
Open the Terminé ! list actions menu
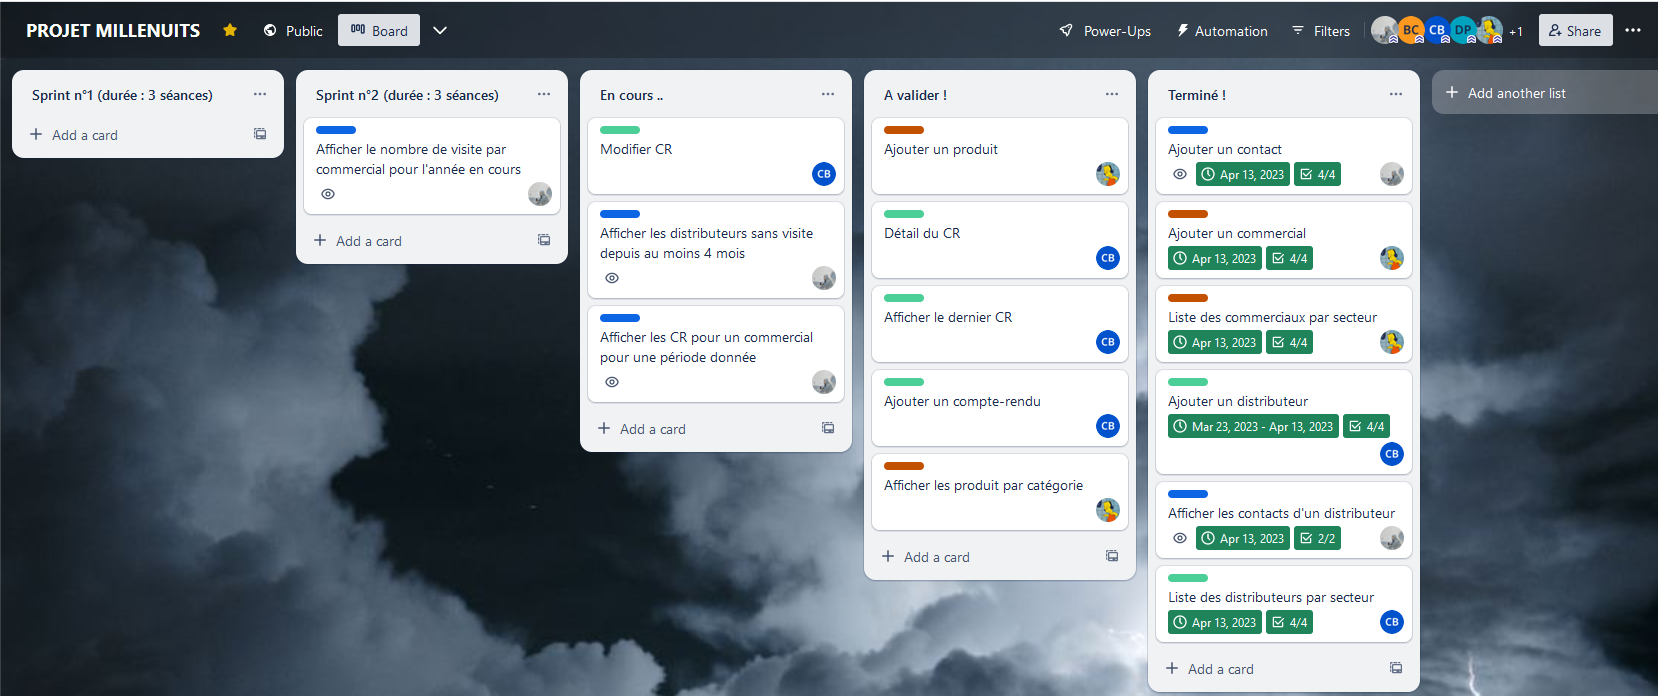click(x=1395, y=94)
